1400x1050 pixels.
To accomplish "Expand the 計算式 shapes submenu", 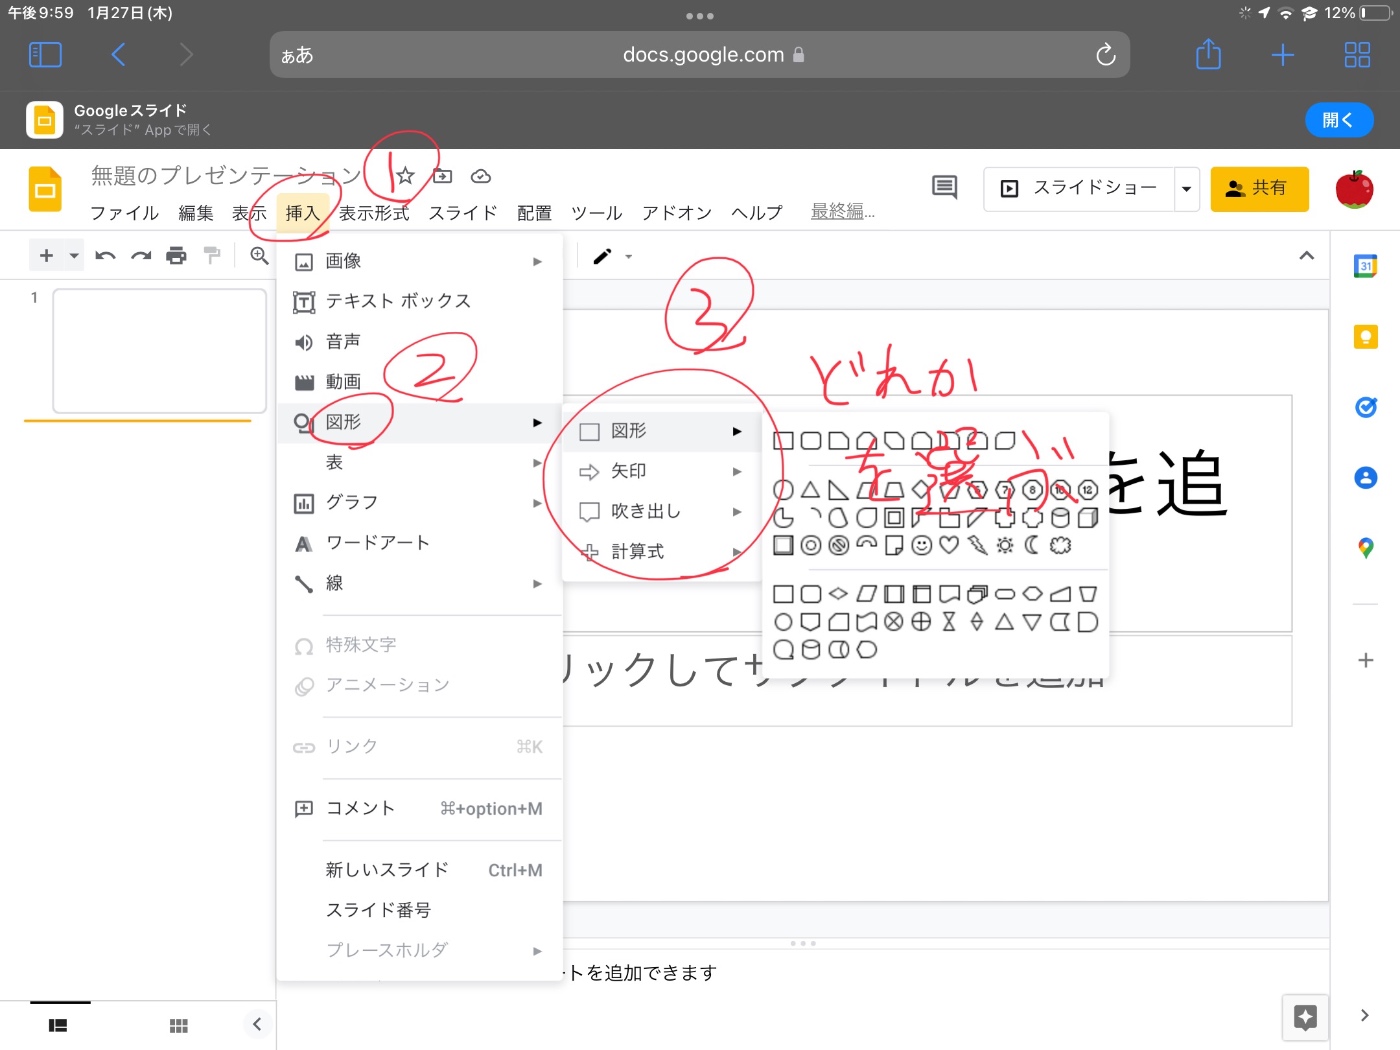I will tap(661, 551).
